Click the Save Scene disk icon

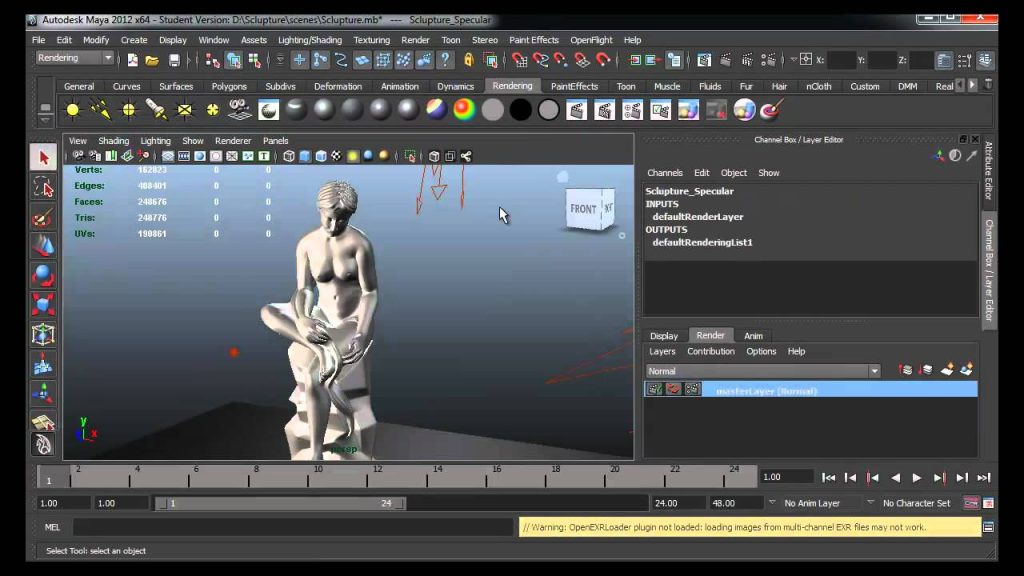pyautogui.click(x=174, y=61)
